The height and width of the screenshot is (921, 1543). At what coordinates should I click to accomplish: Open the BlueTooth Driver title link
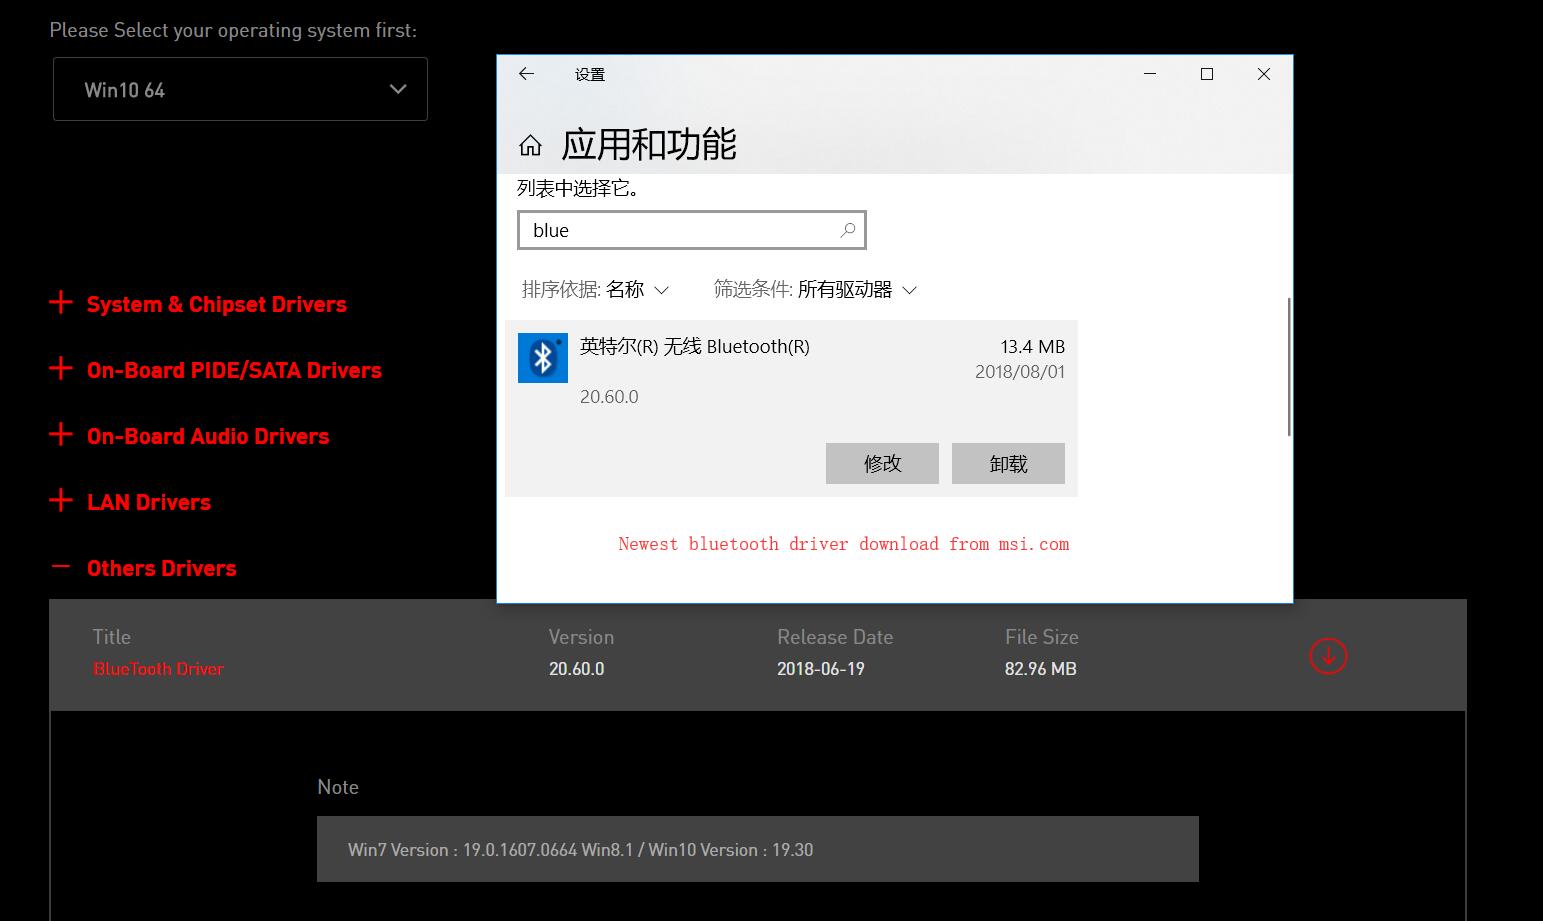158,669
